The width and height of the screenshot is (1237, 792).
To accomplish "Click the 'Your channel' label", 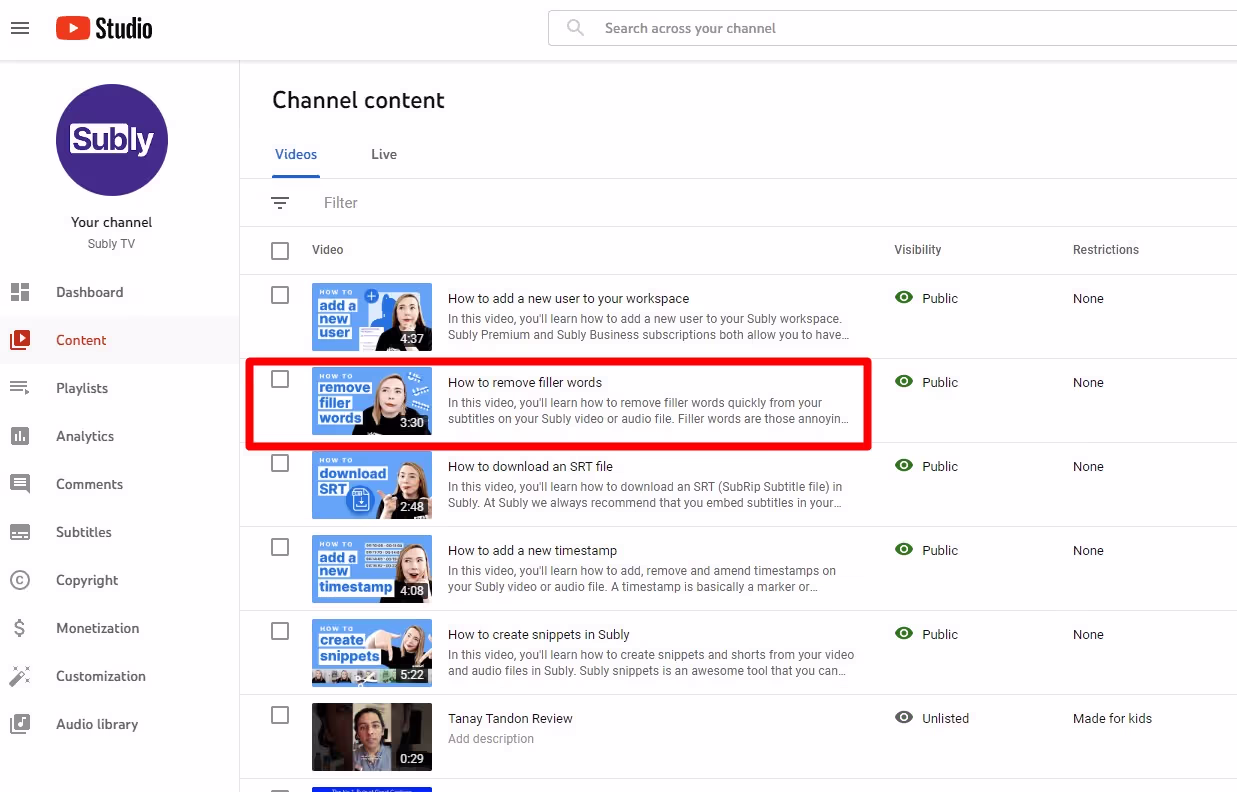I will [x=112, y=222].
